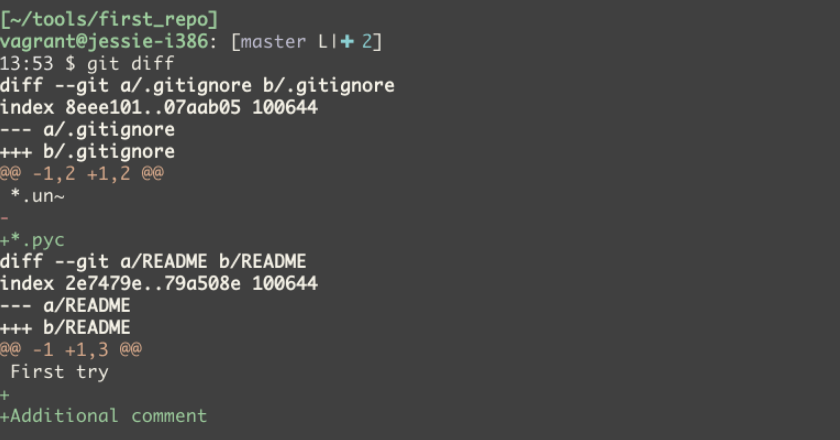Click the @@ -1 +1,3 @@ hunk header
The width and height of the screenshot is (840, 440).
click(x=71, y=349)
